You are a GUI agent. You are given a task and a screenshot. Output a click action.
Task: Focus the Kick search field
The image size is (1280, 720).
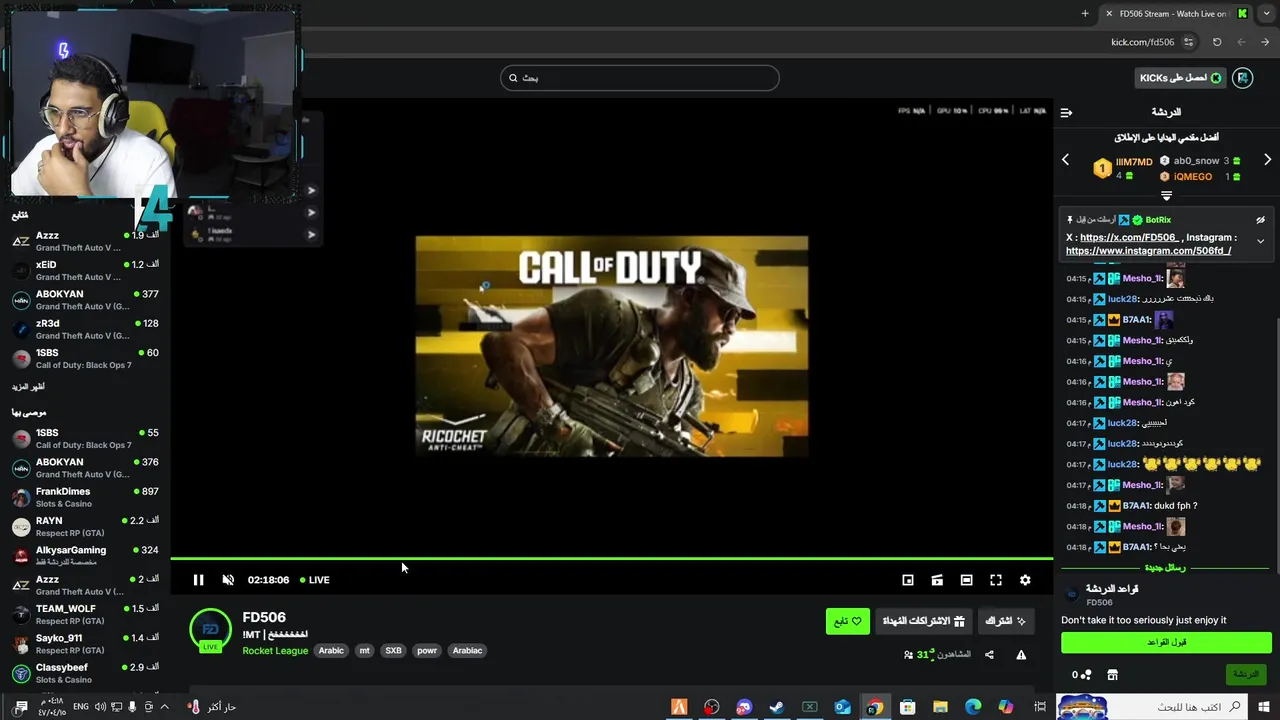[640, 78]
